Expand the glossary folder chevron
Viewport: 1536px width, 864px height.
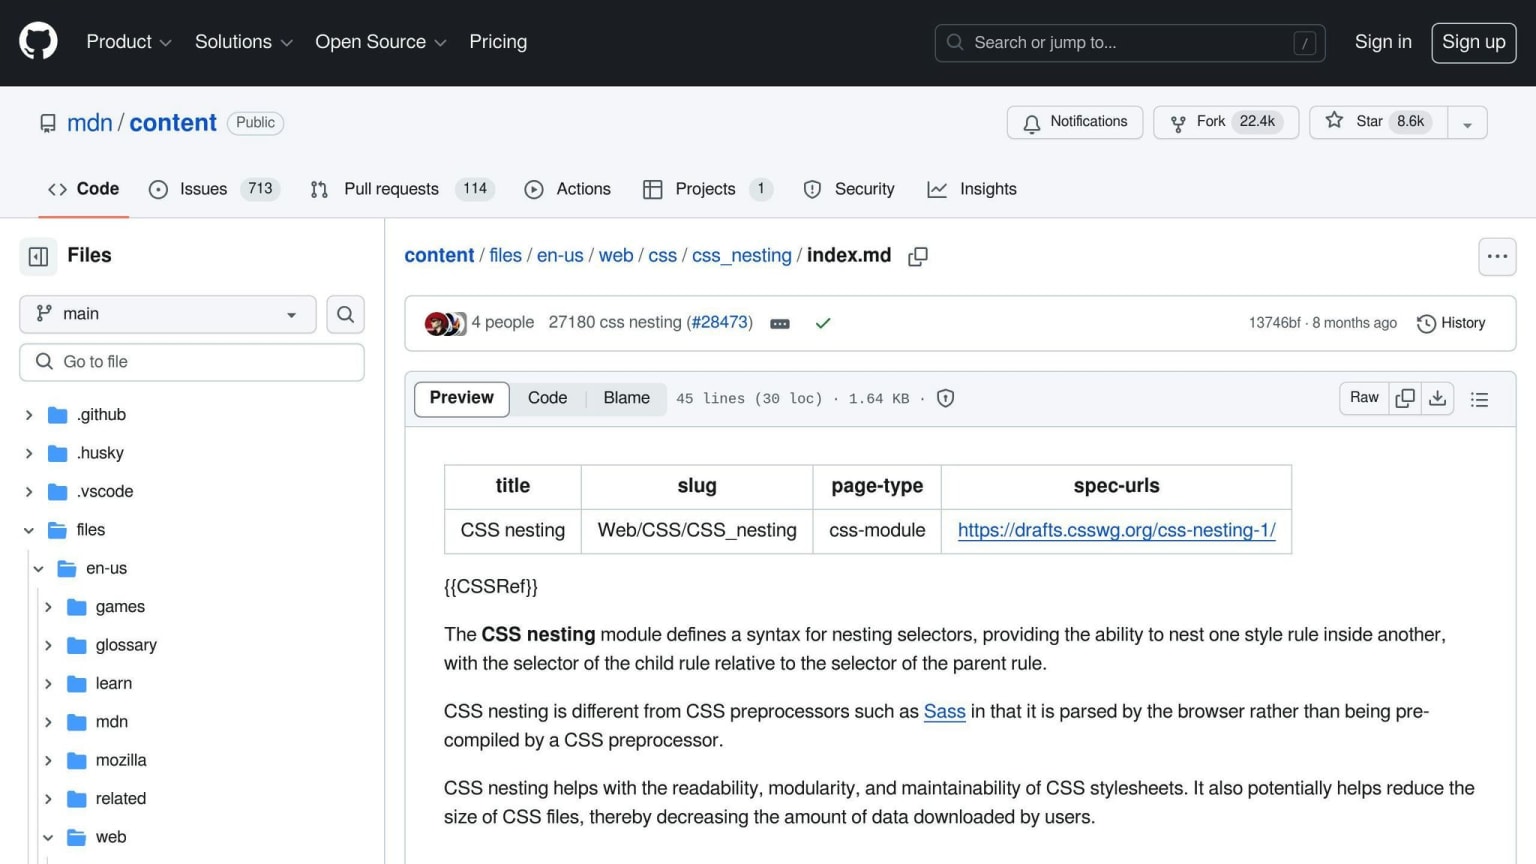(x=48, y=645)
